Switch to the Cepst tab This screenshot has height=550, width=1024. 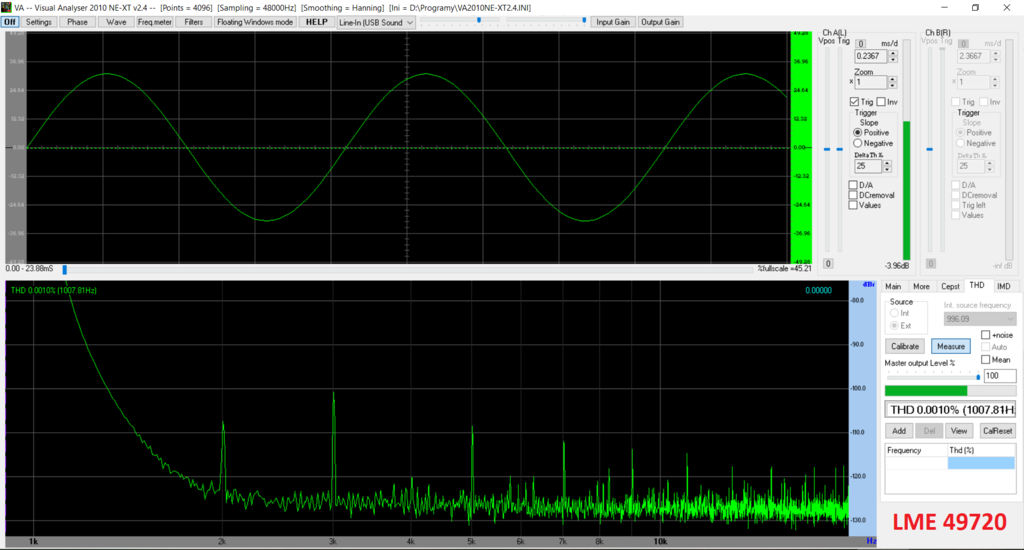click(949, 286)
